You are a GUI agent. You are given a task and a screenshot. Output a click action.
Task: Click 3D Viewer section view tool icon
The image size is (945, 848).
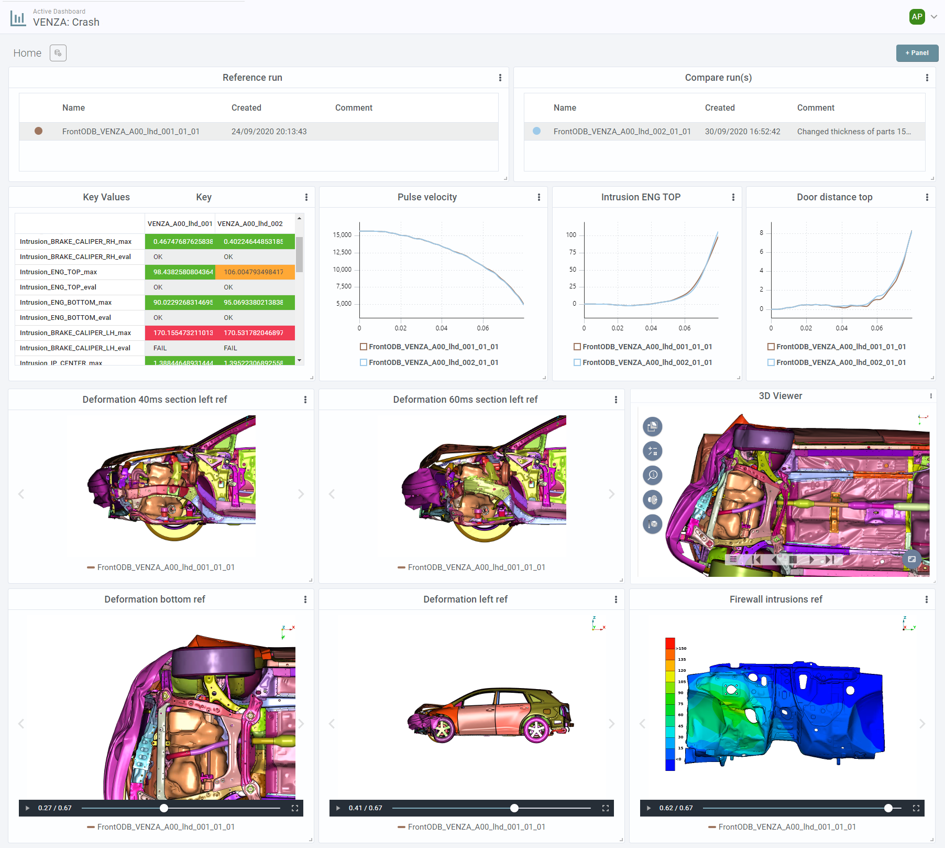pos(653,500)
